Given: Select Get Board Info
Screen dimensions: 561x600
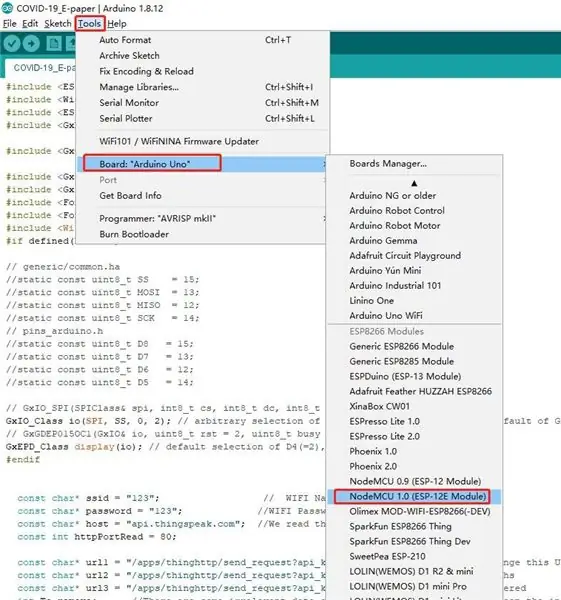Looking at the screenshot, I should [202, 196].
